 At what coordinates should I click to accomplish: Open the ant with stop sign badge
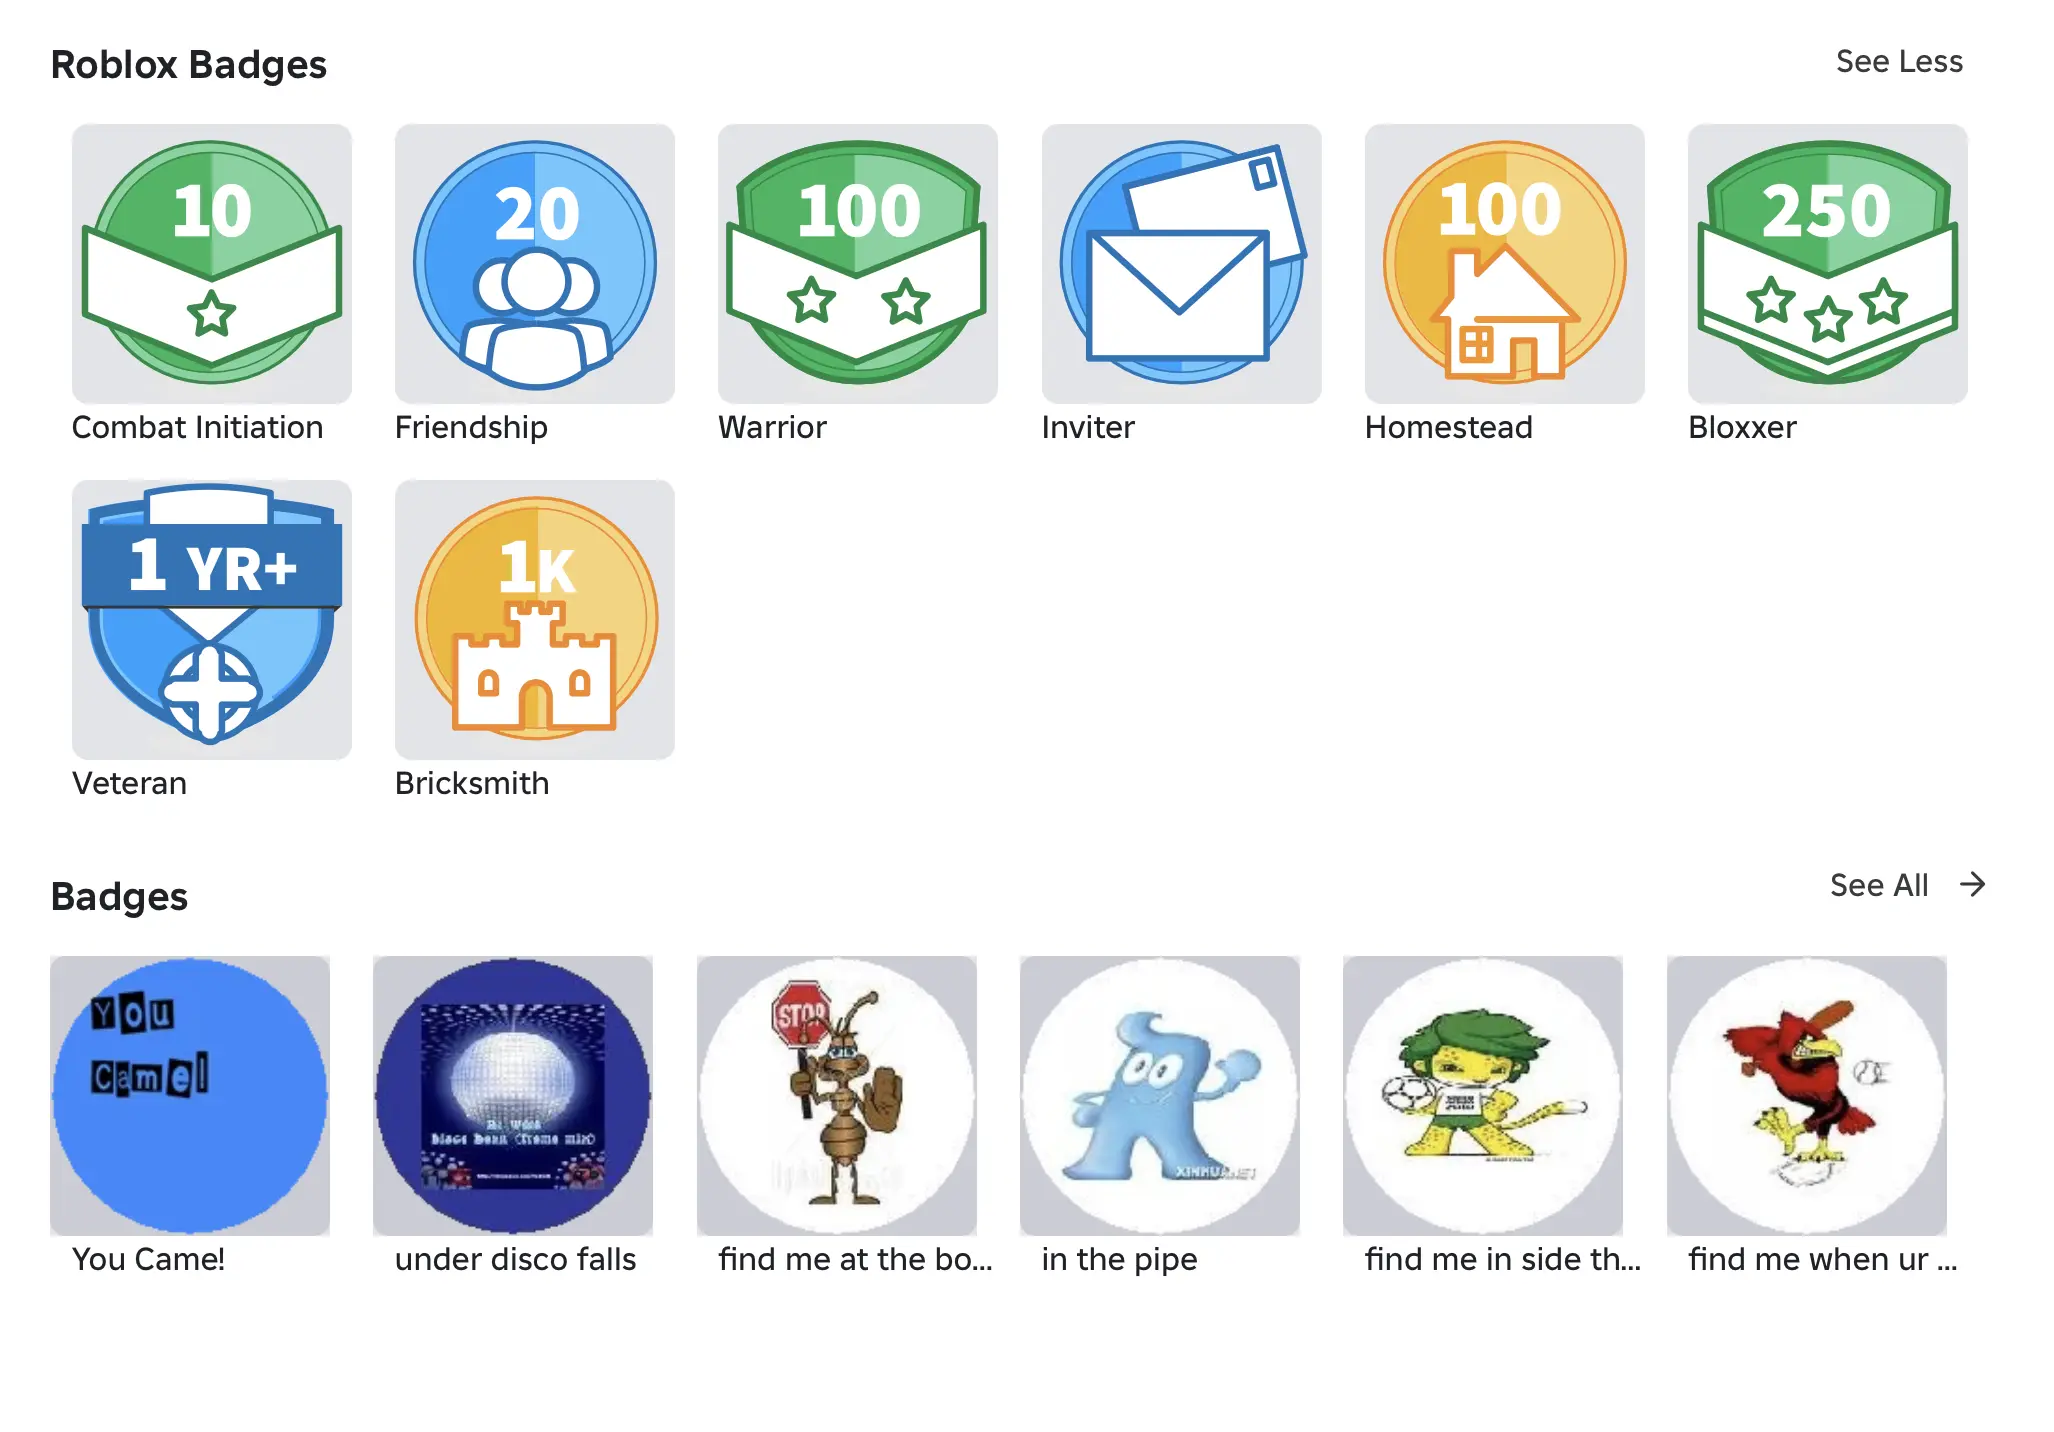836,1095
